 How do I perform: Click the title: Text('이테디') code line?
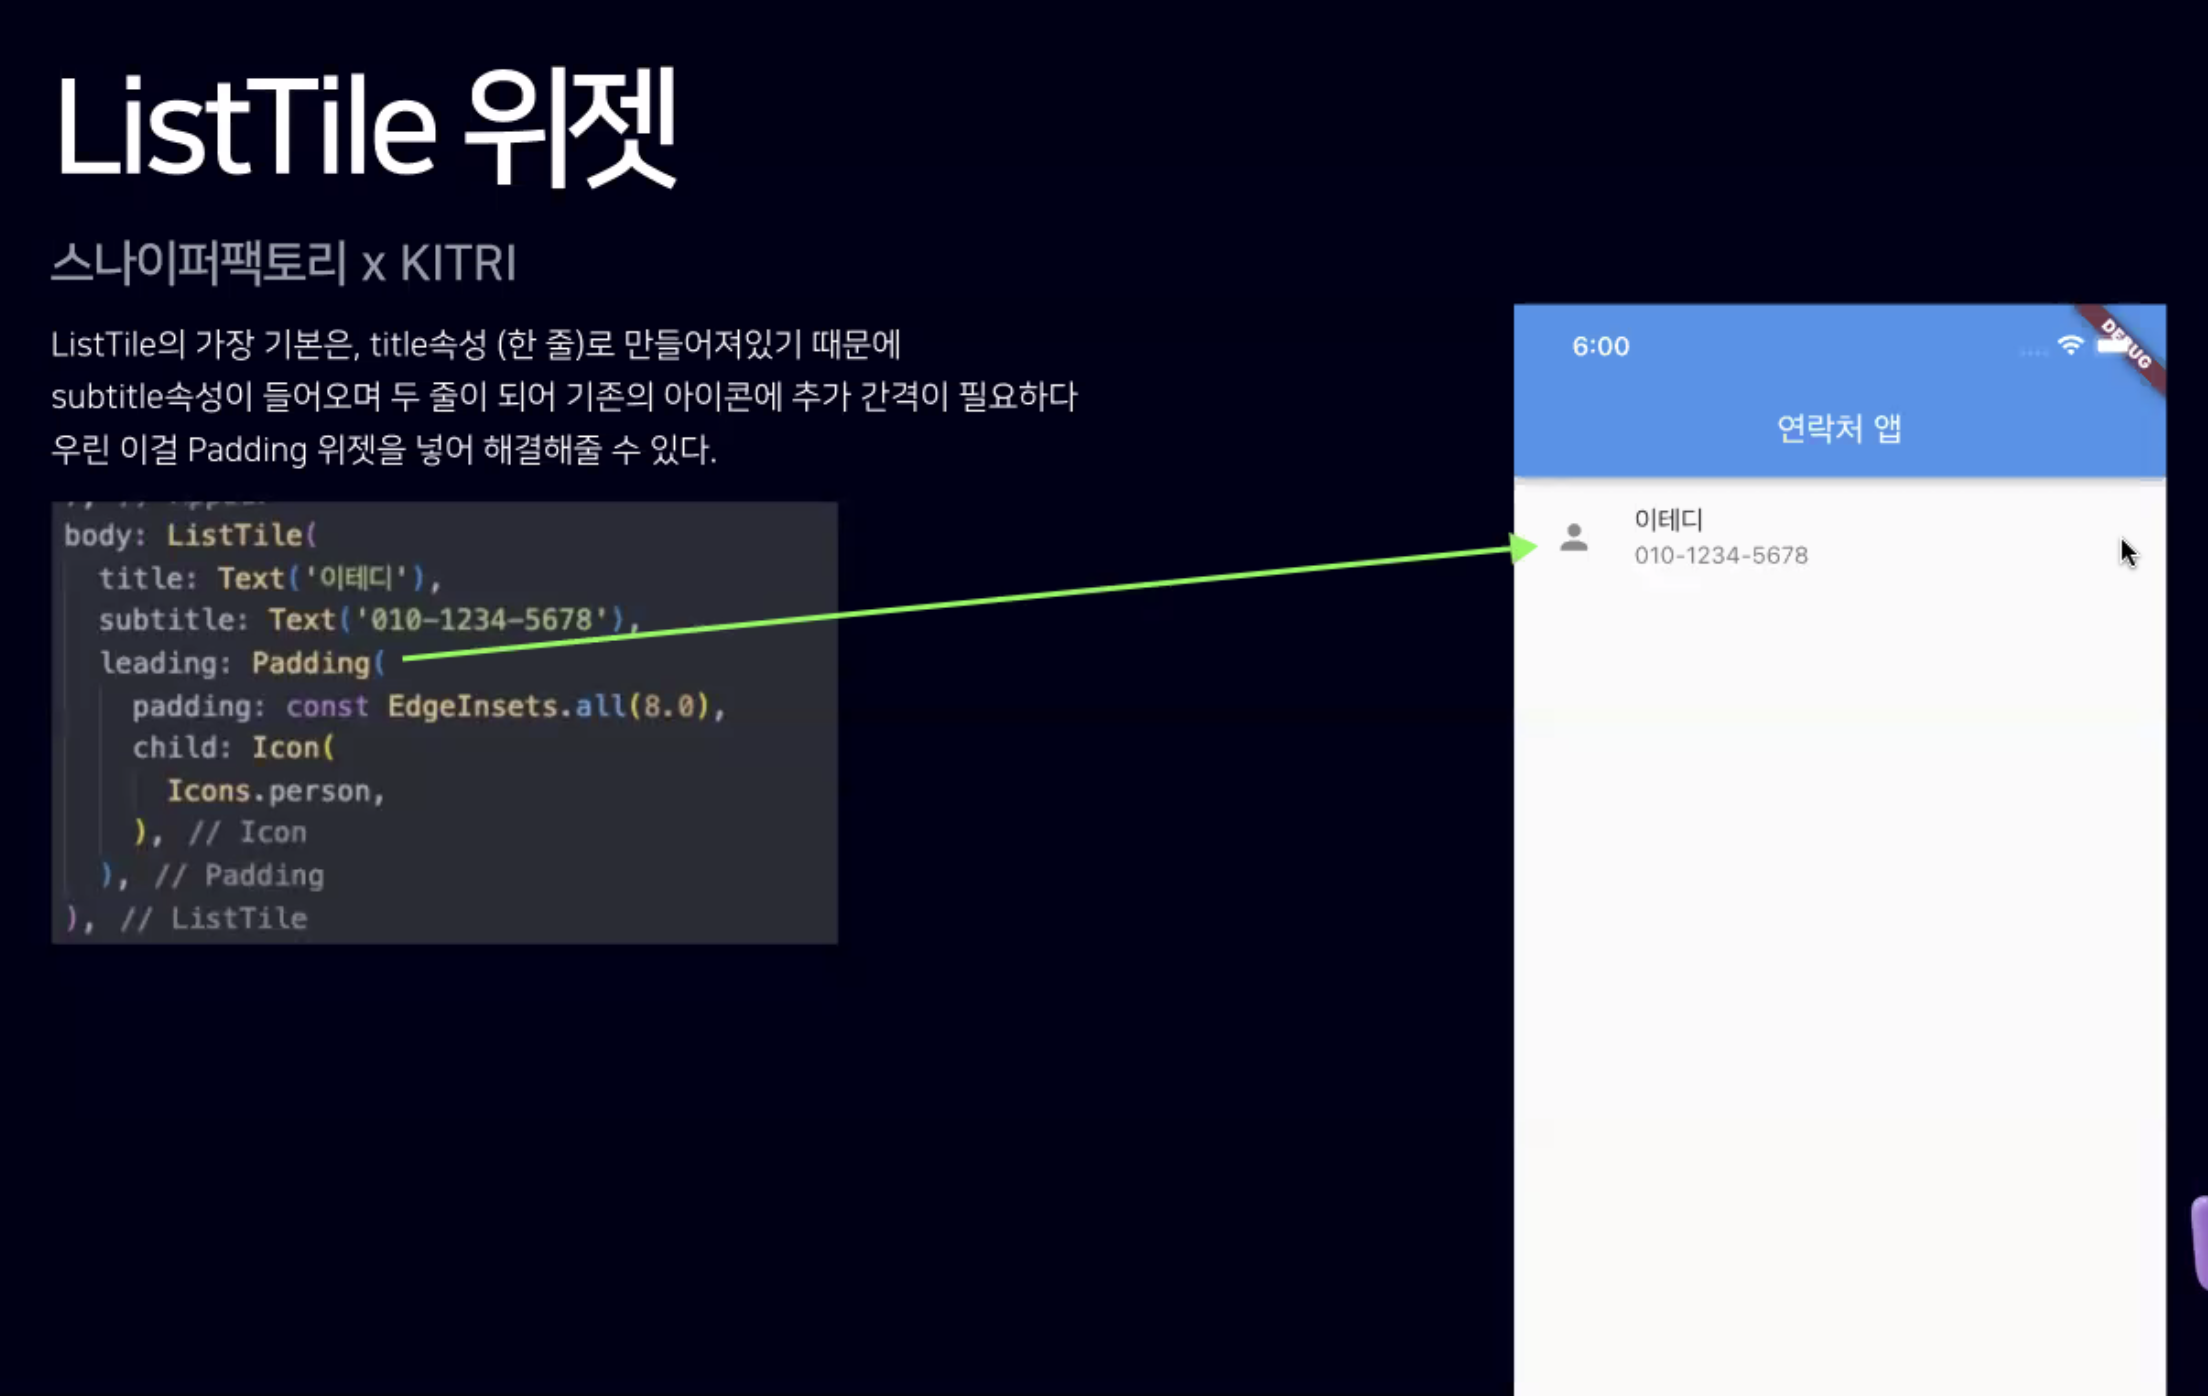[269, 578]
